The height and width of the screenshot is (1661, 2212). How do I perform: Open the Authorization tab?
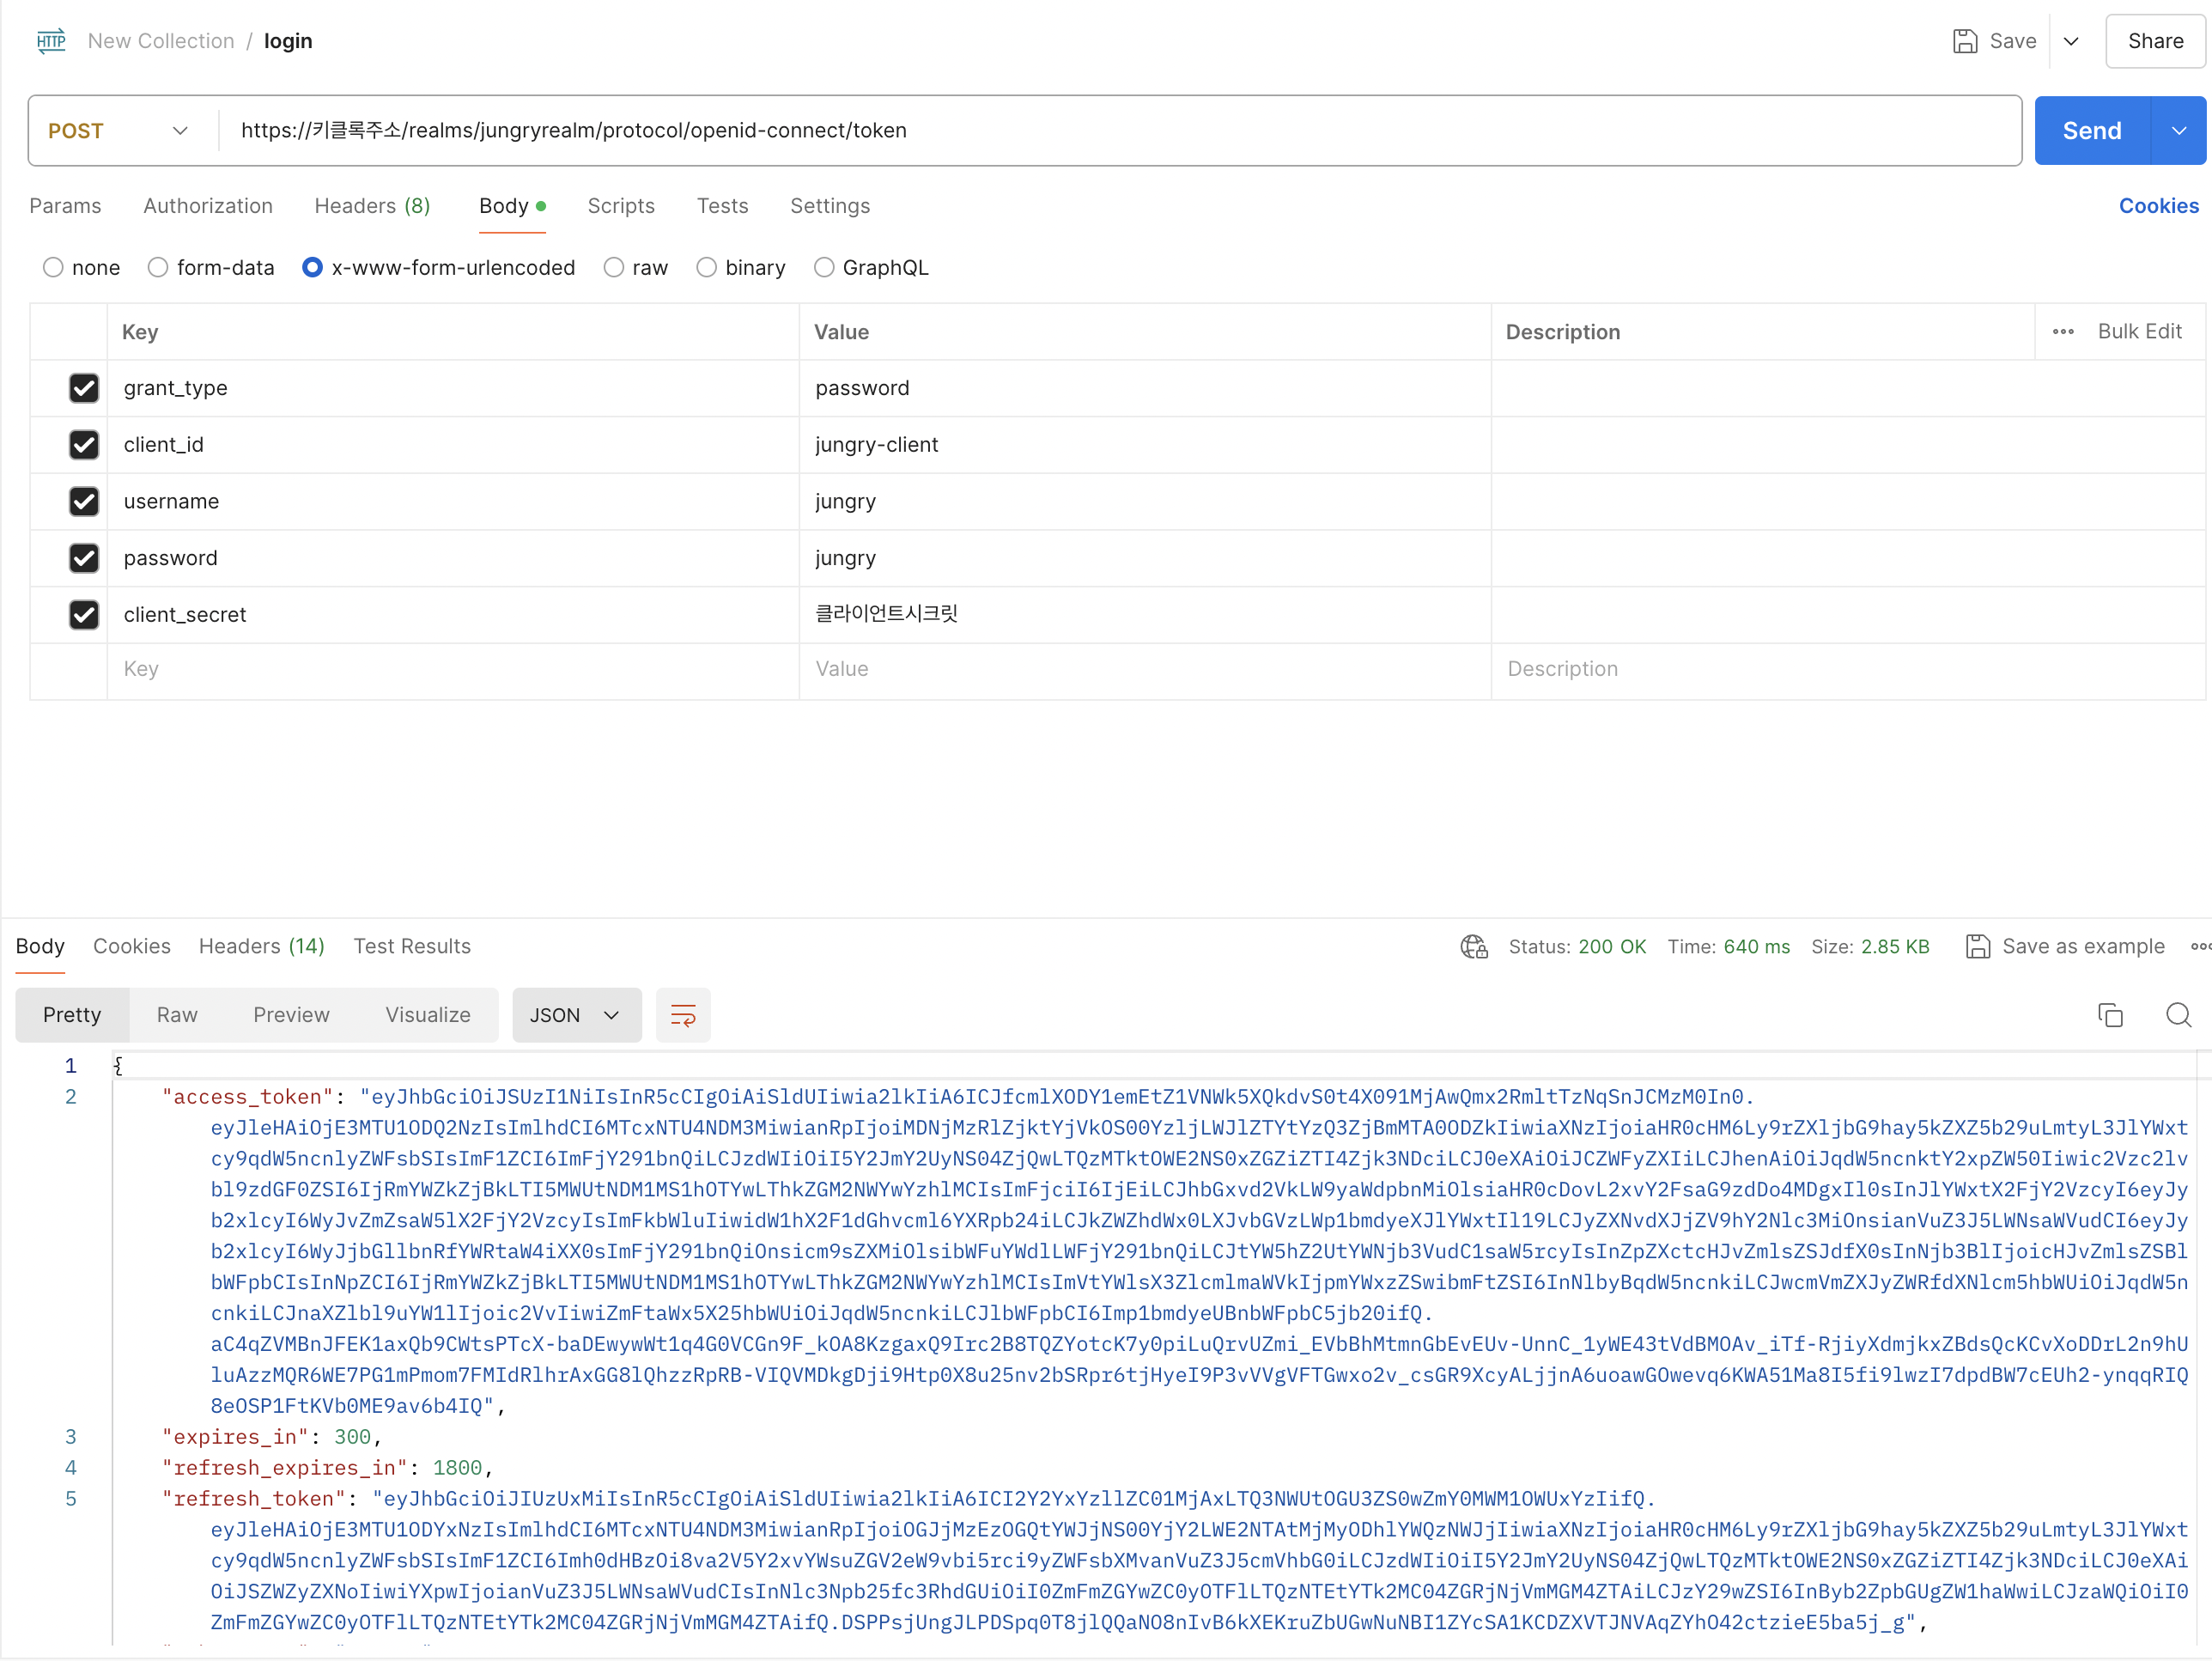(x=208, y=206)
